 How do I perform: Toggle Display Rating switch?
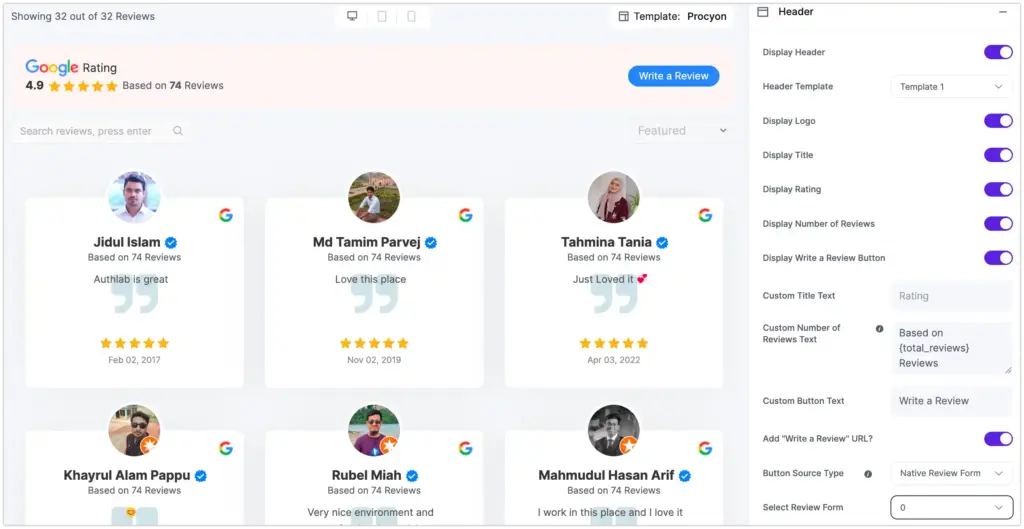click(x=998, y=189)
